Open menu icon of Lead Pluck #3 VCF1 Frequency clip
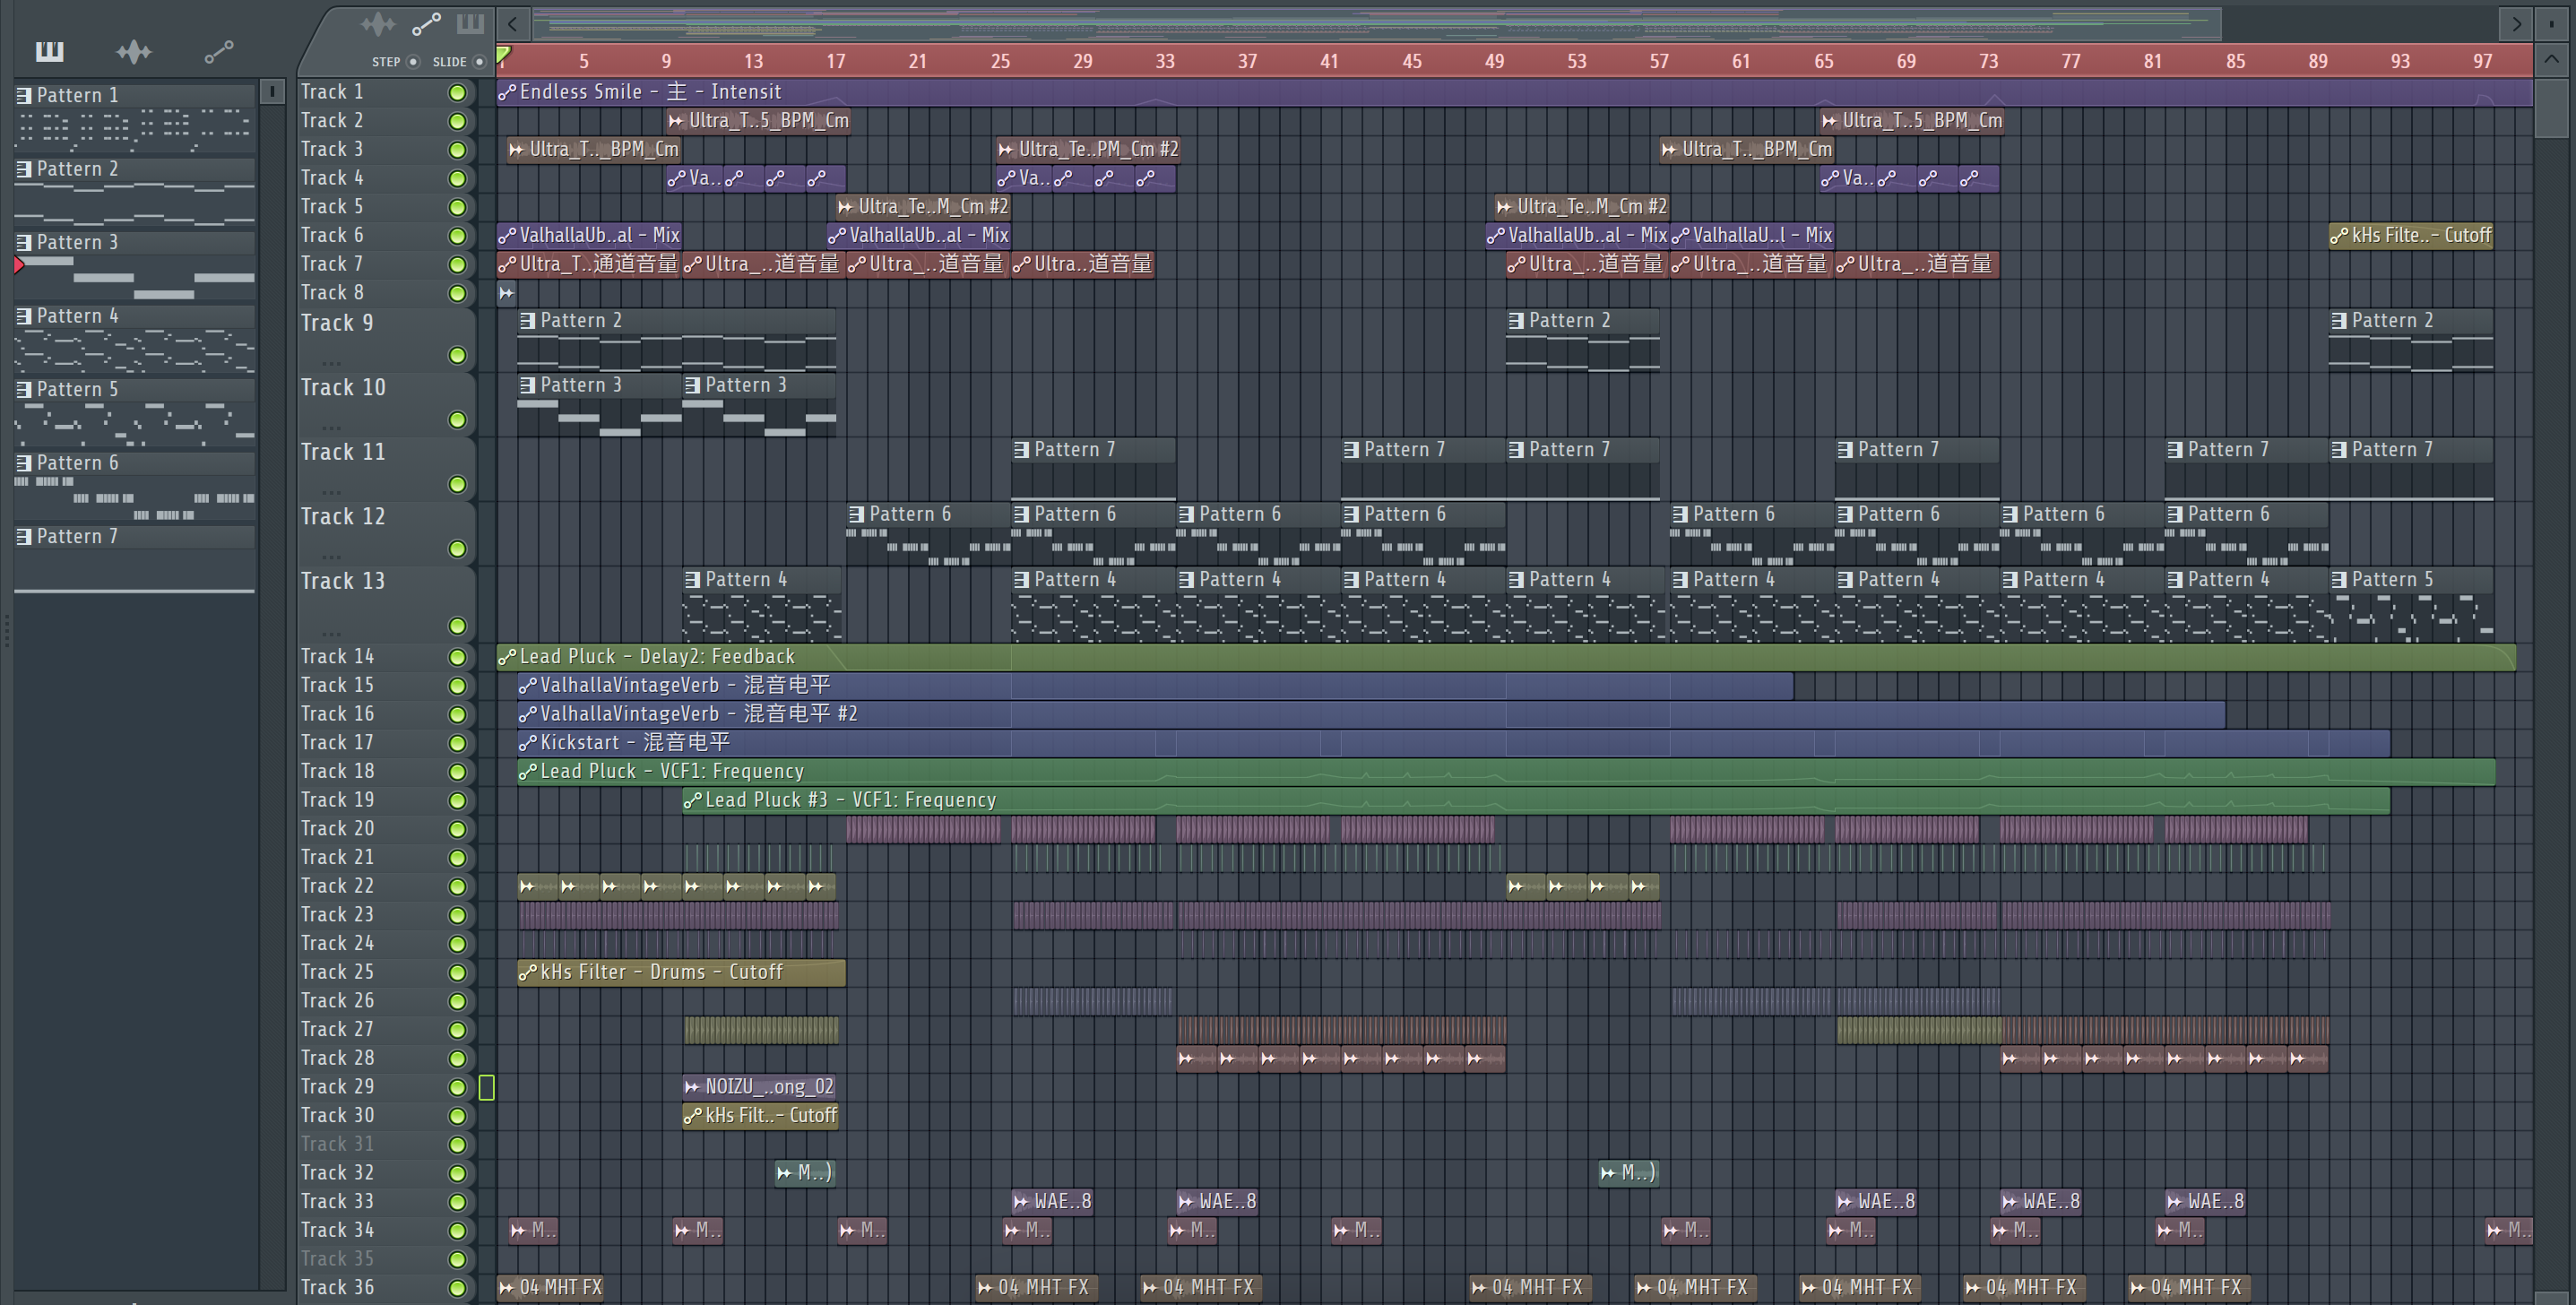The image size is (2576, 1305). click(692, 800)
